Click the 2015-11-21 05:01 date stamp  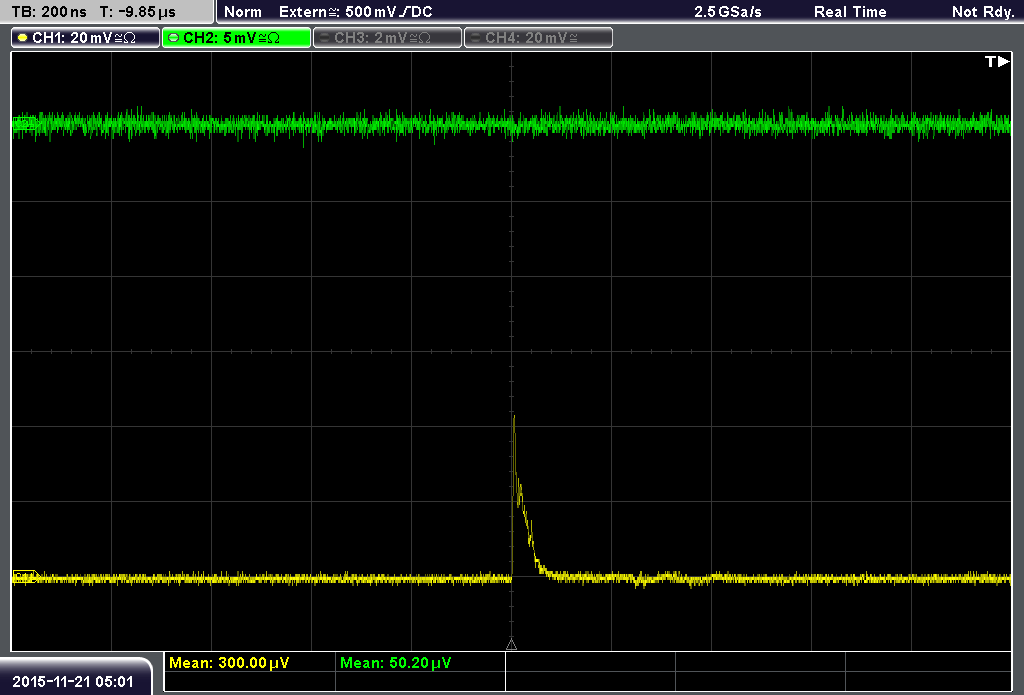pyautogui.click(x=73, y=681)
